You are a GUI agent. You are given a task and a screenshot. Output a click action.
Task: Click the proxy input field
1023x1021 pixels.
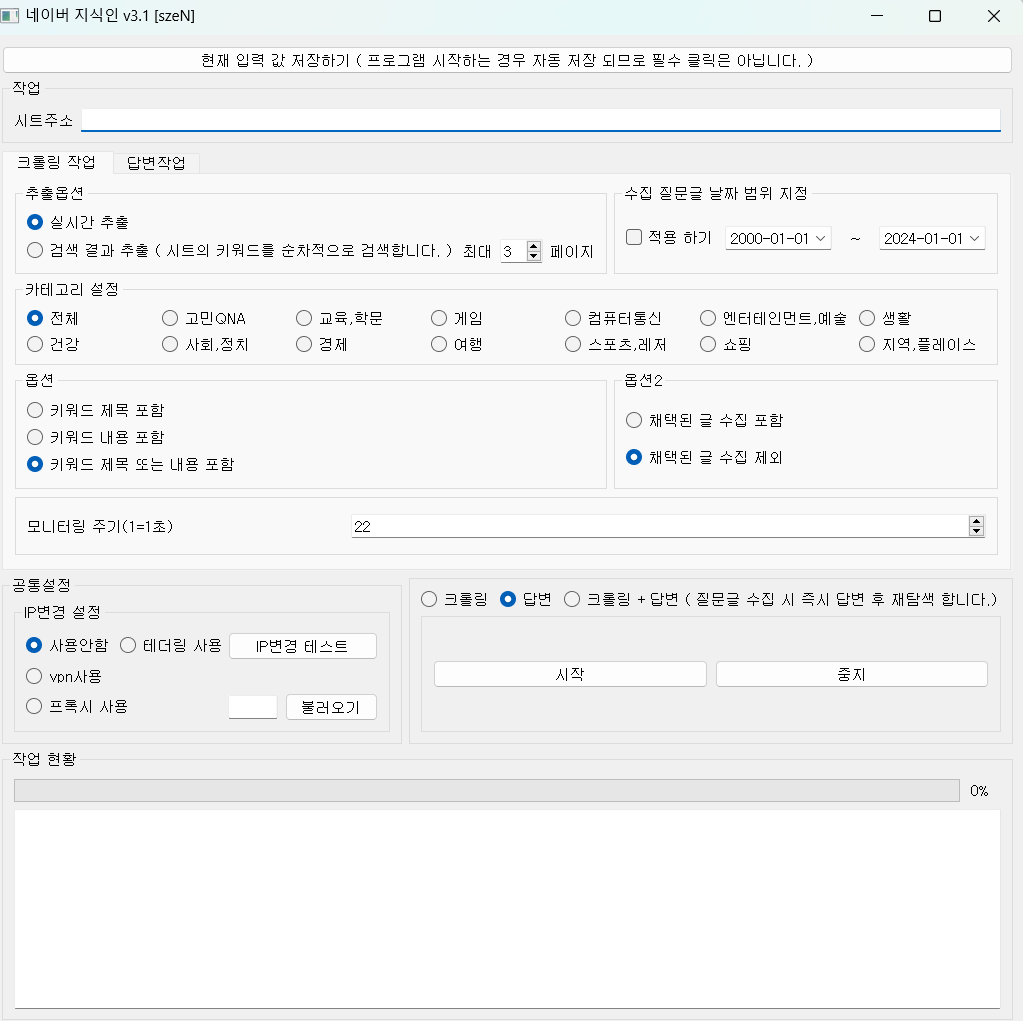pyautogui.click(x=252, y=707)
